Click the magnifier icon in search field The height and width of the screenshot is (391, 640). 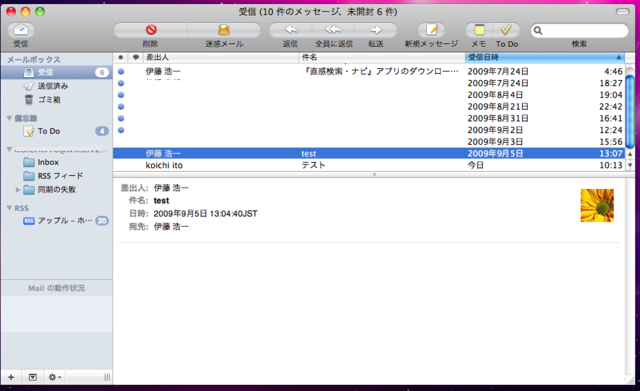pyautogui.click(x=538, y=31)
